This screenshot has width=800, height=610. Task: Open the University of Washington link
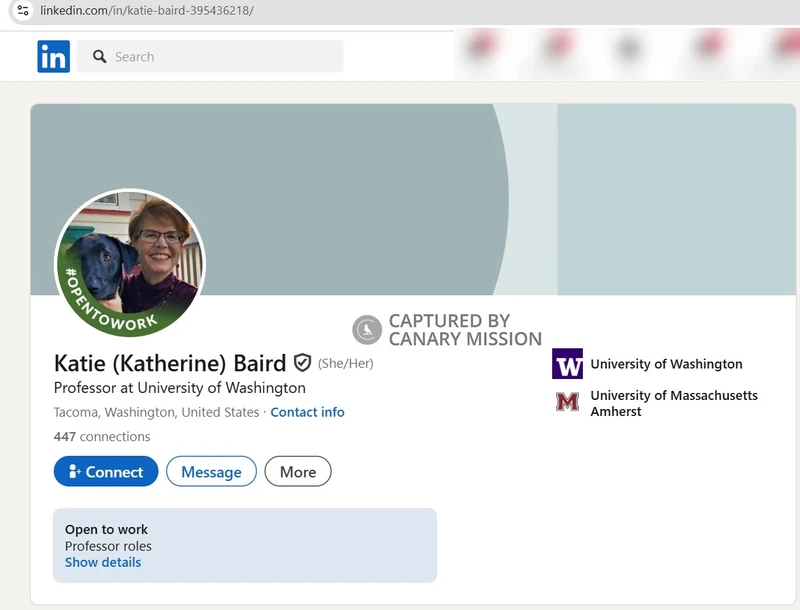pos(666,364)
